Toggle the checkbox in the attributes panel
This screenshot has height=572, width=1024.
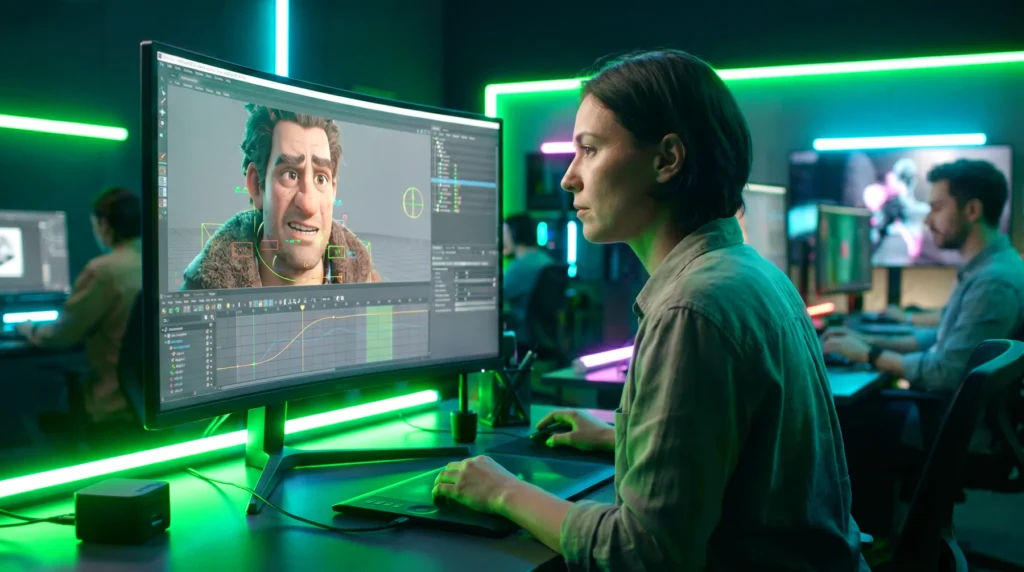pyautogui.click(x=434, y=259)
